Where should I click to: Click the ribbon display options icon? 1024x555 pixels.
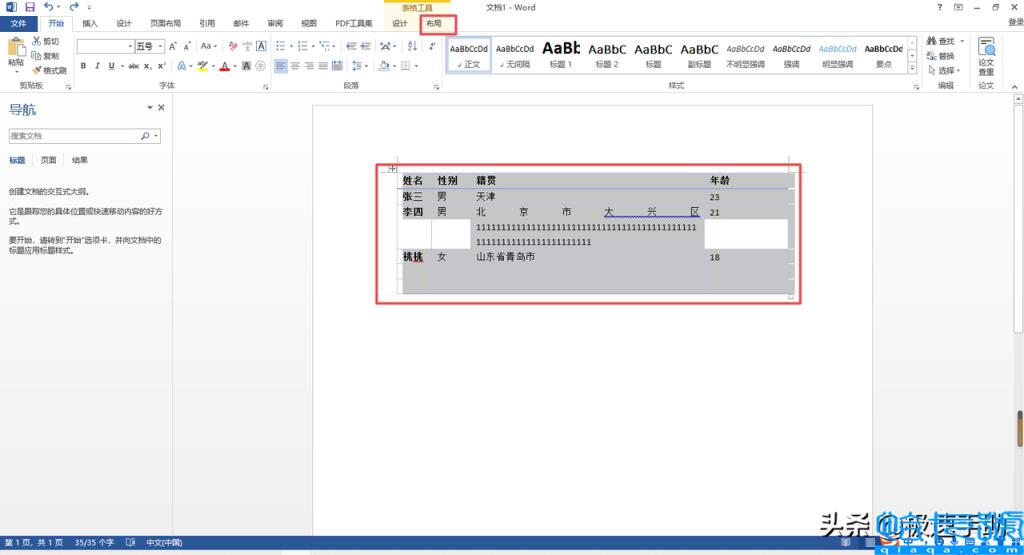coord(958,7)
